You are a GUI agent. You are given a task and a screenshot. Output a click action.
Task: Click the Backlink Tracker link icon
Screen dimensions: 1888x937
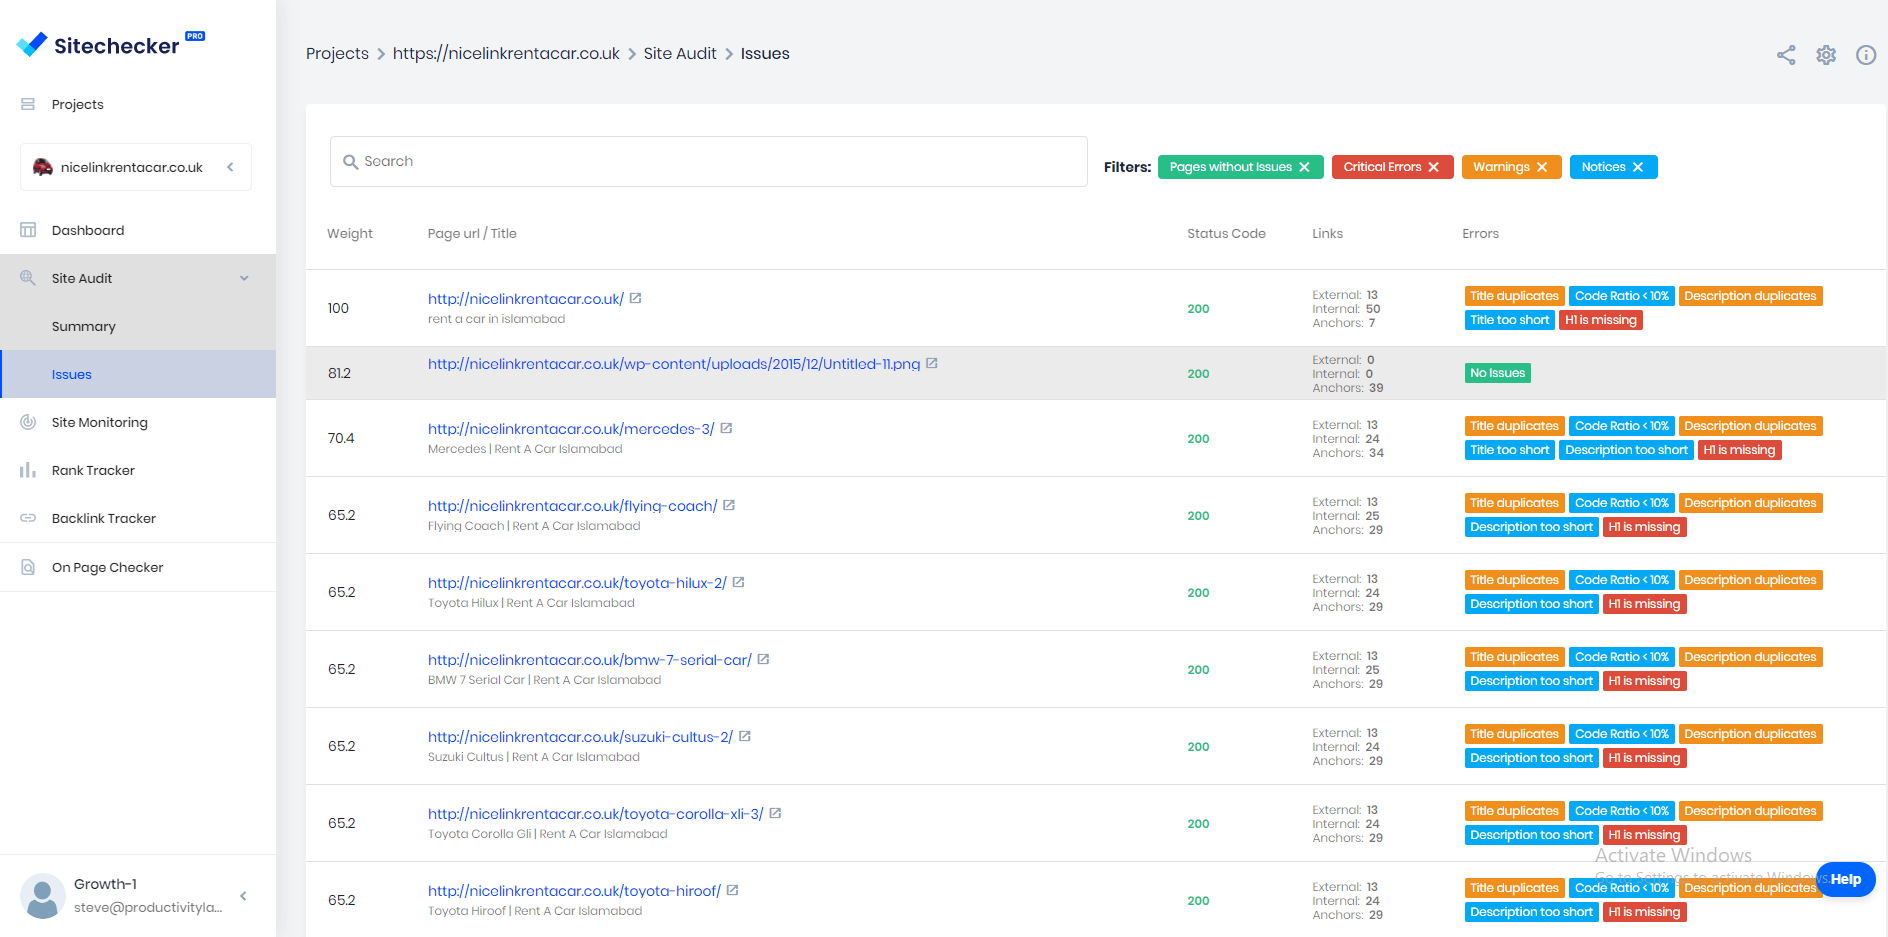point(28,518)
